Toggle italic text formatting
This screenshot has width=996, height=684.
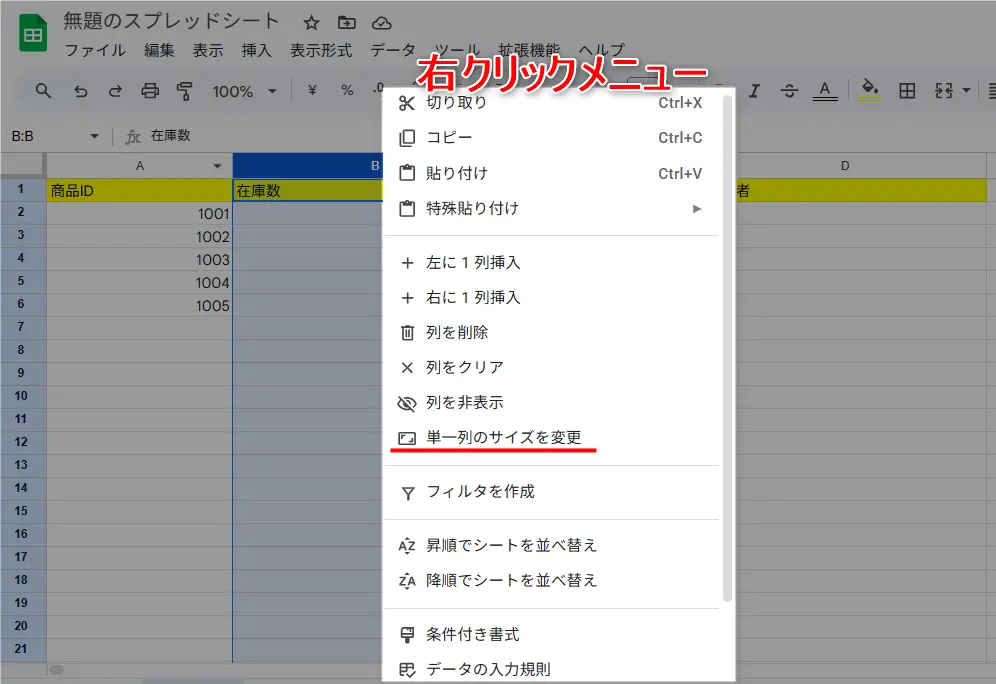(755, 91)
